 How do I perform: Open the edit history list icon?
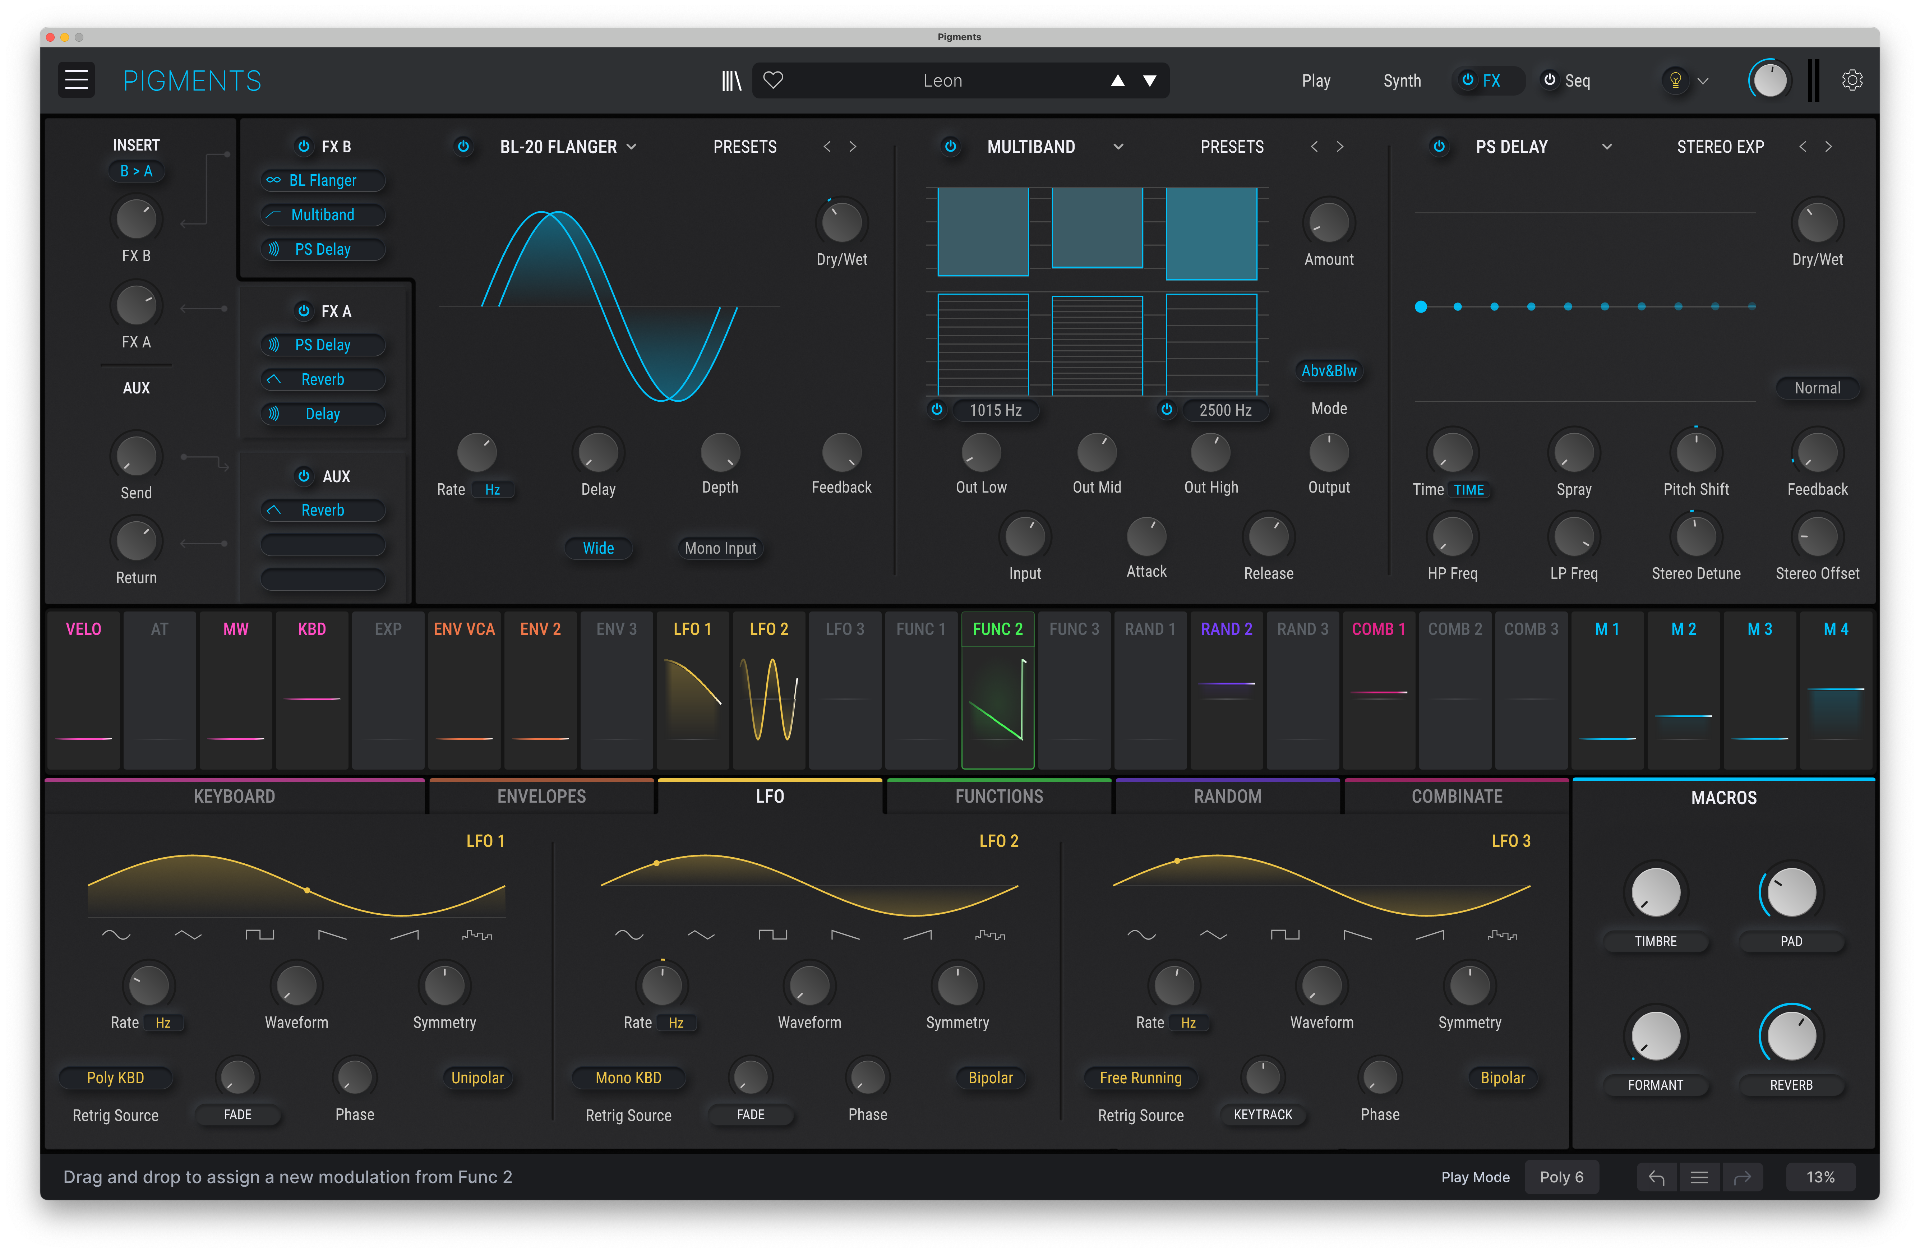coord(1699,1177)
